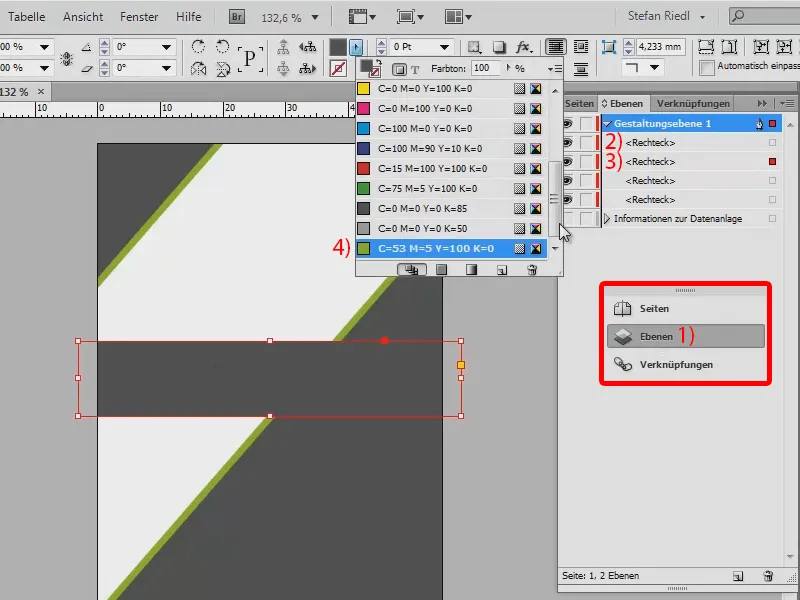Viewport: 800px width, 600px height.
Task: Click the constrain proportions chain icon
Action: coord(66,58)
